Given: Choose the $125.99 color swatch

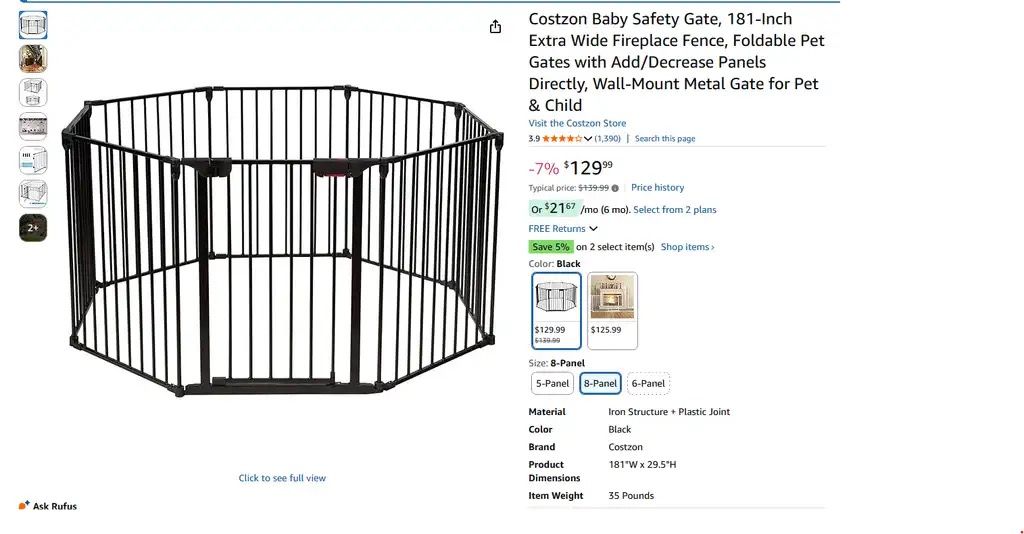Looking at the screenshot, I should point(612,310).
